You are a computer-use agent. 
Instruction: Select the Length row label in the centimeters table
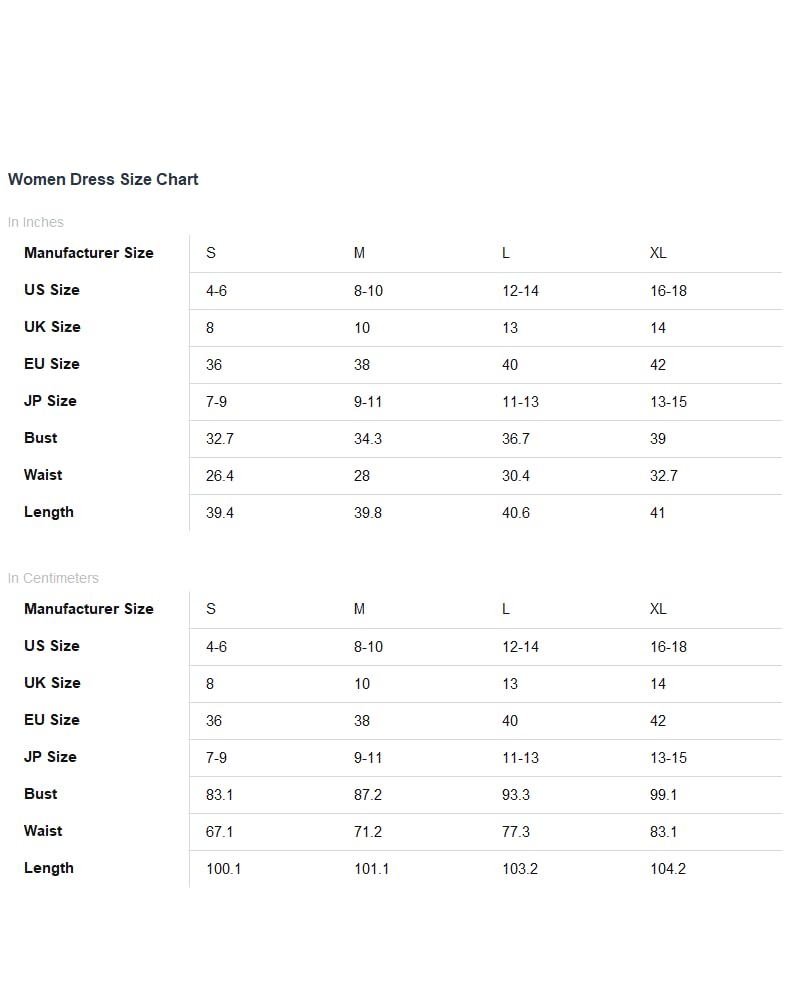tap(49, 868)
